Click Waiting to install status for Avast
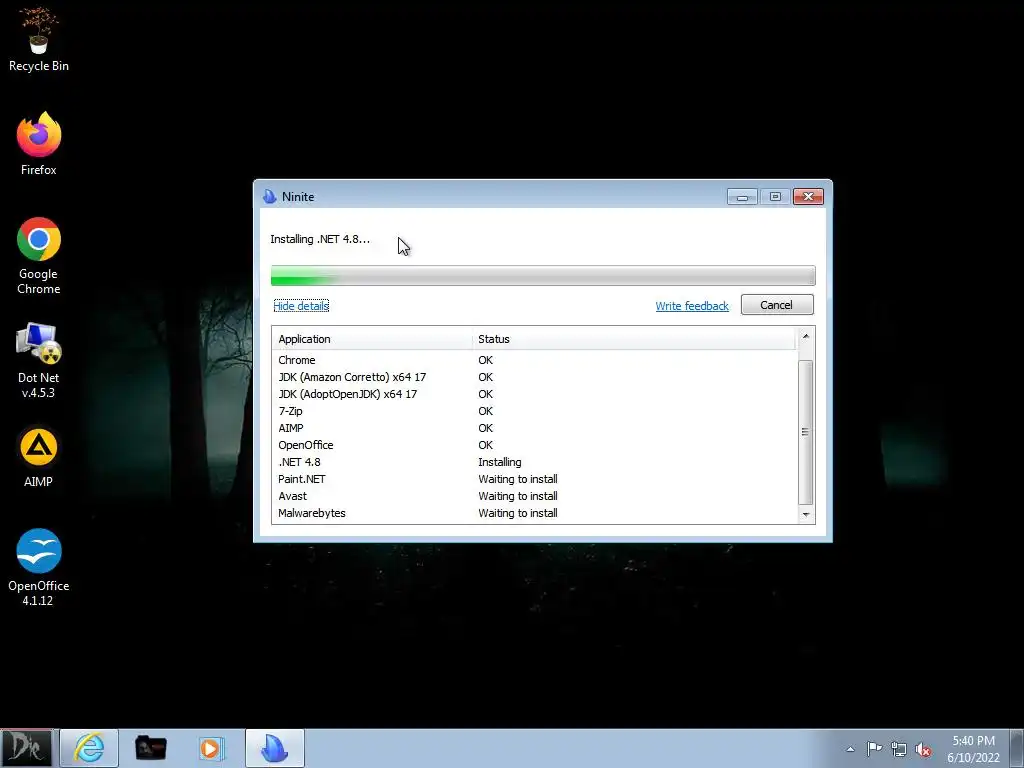This screenshot has height=768, width=1024. click(518, 496)
